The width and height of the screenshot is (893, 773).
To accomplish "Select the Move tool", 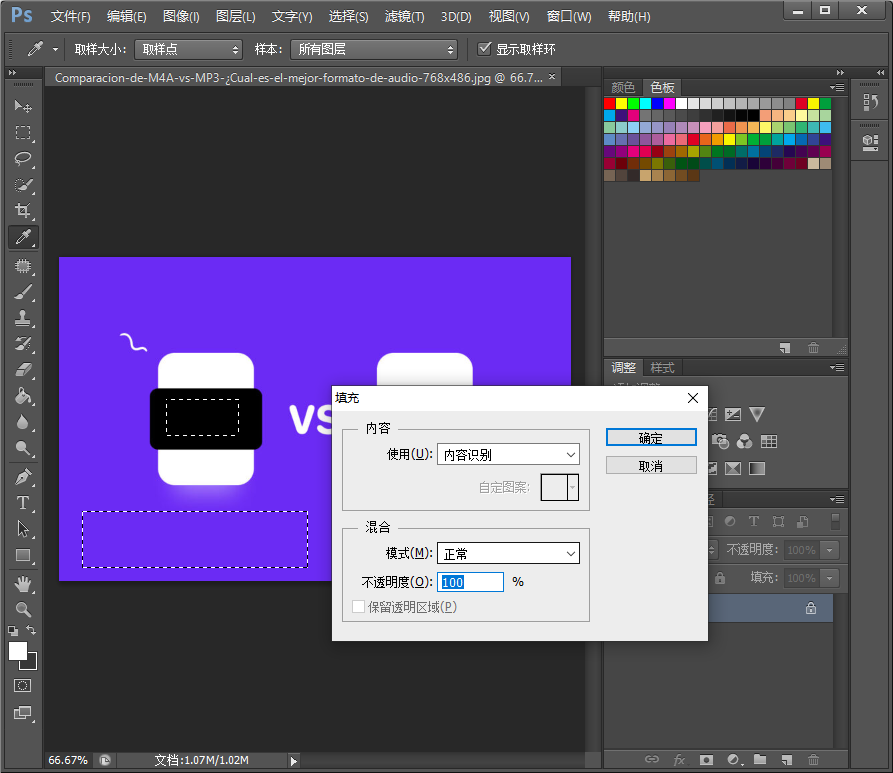I will click(x=23, y=106).
